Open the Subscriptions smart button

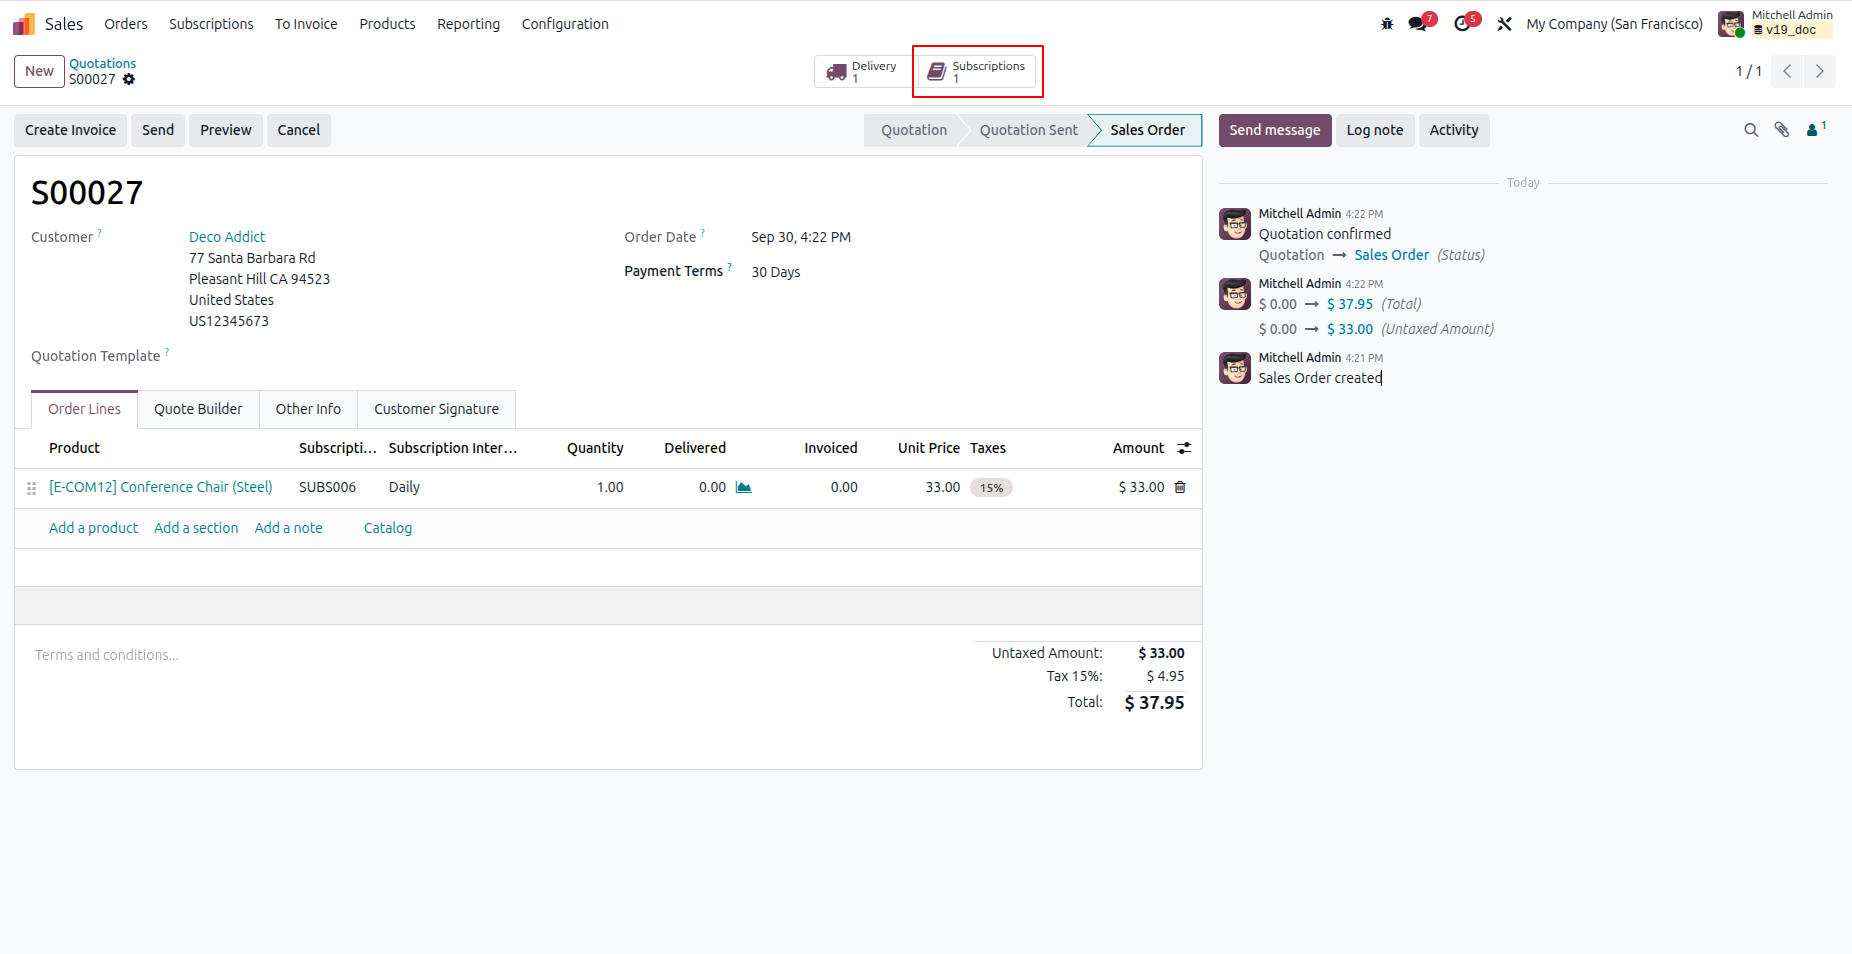pos(977,72)
